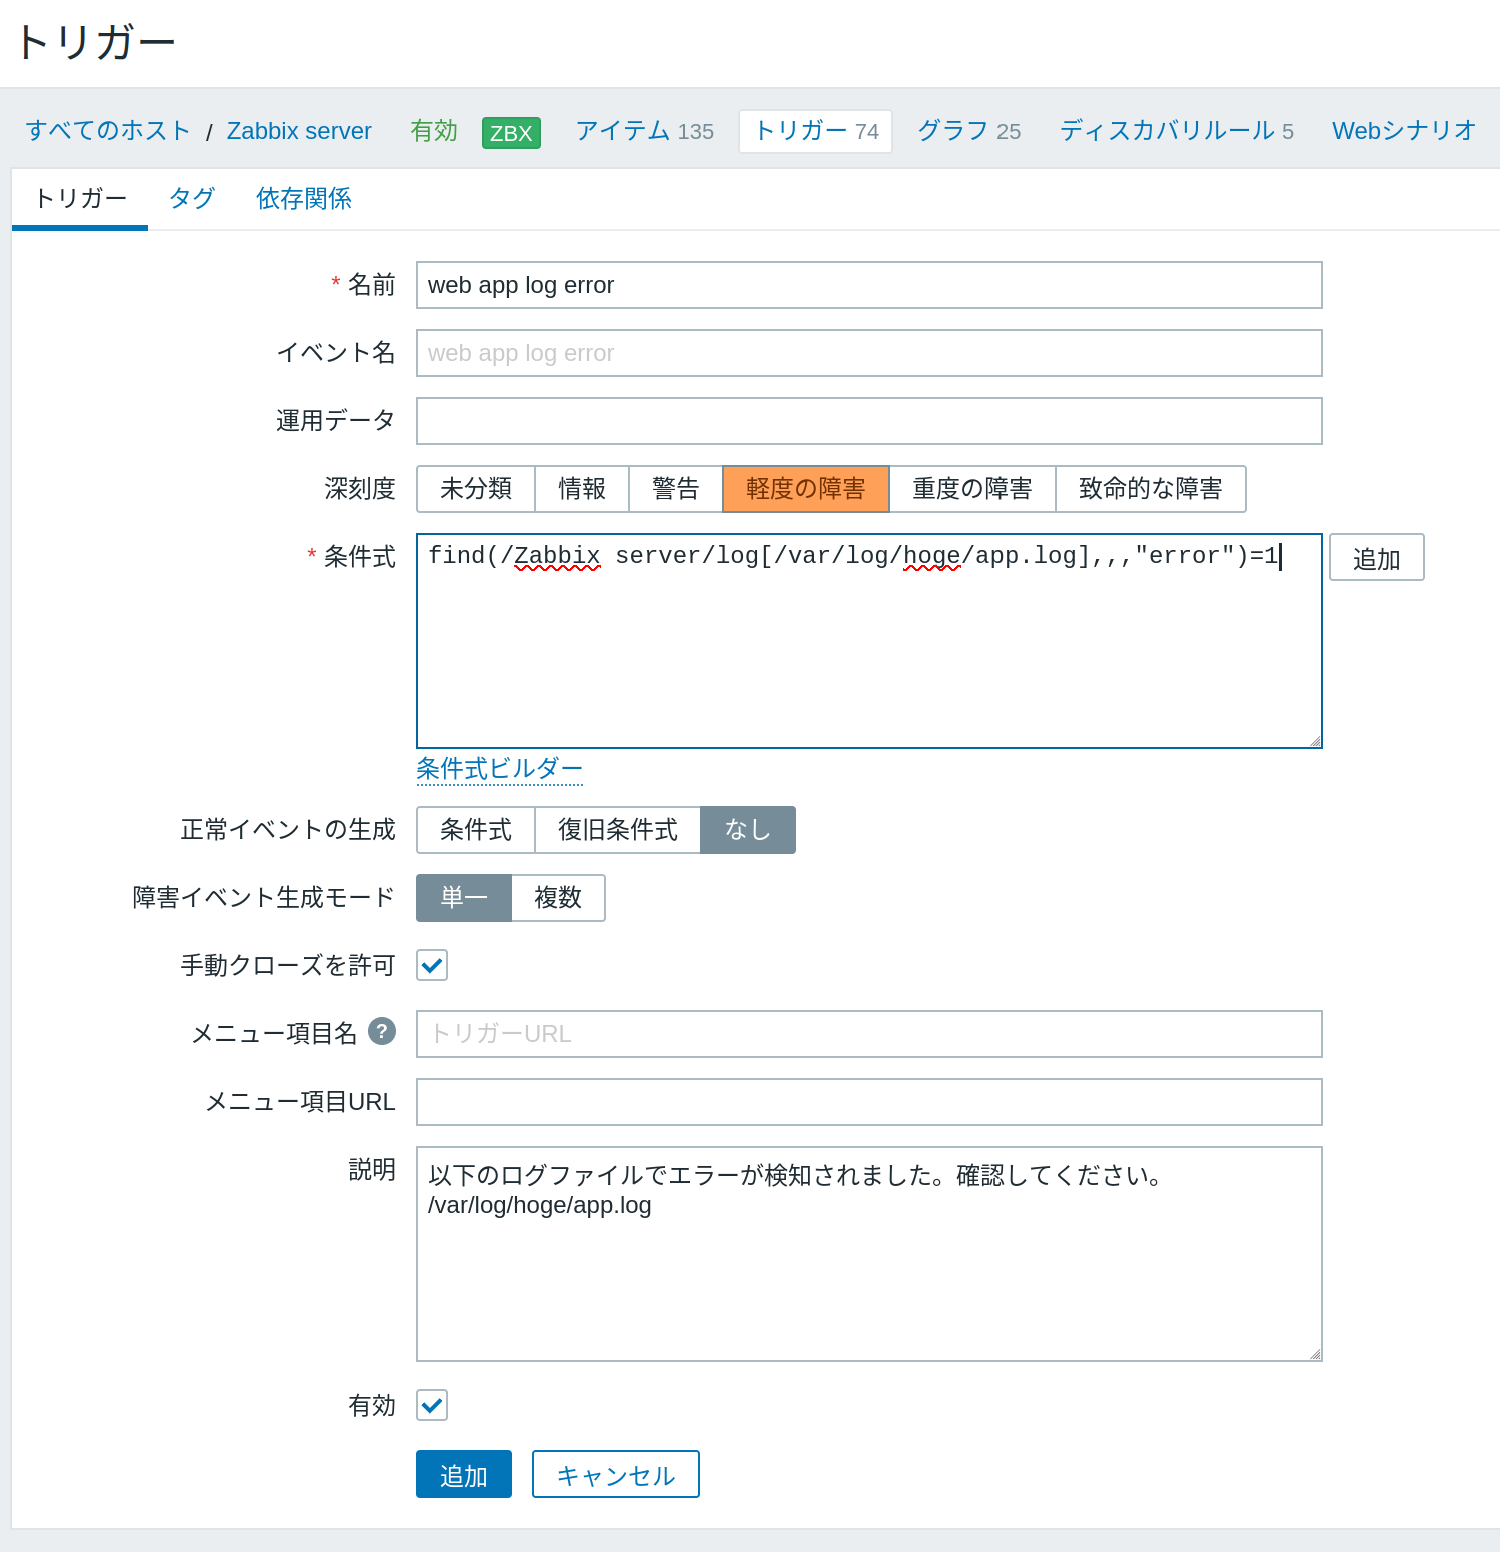Open すべてのホスト breadcrumb link
Screen dimensions: 1500x1552
pos(108,131)
